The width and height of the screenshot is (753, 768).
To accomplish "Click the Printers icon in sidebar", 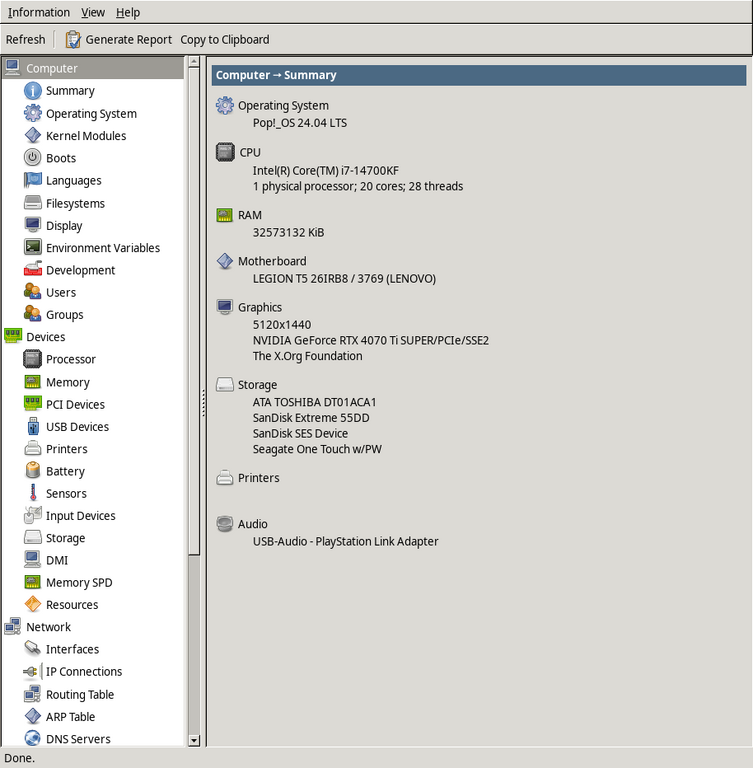I will click(x=32, y=449).
